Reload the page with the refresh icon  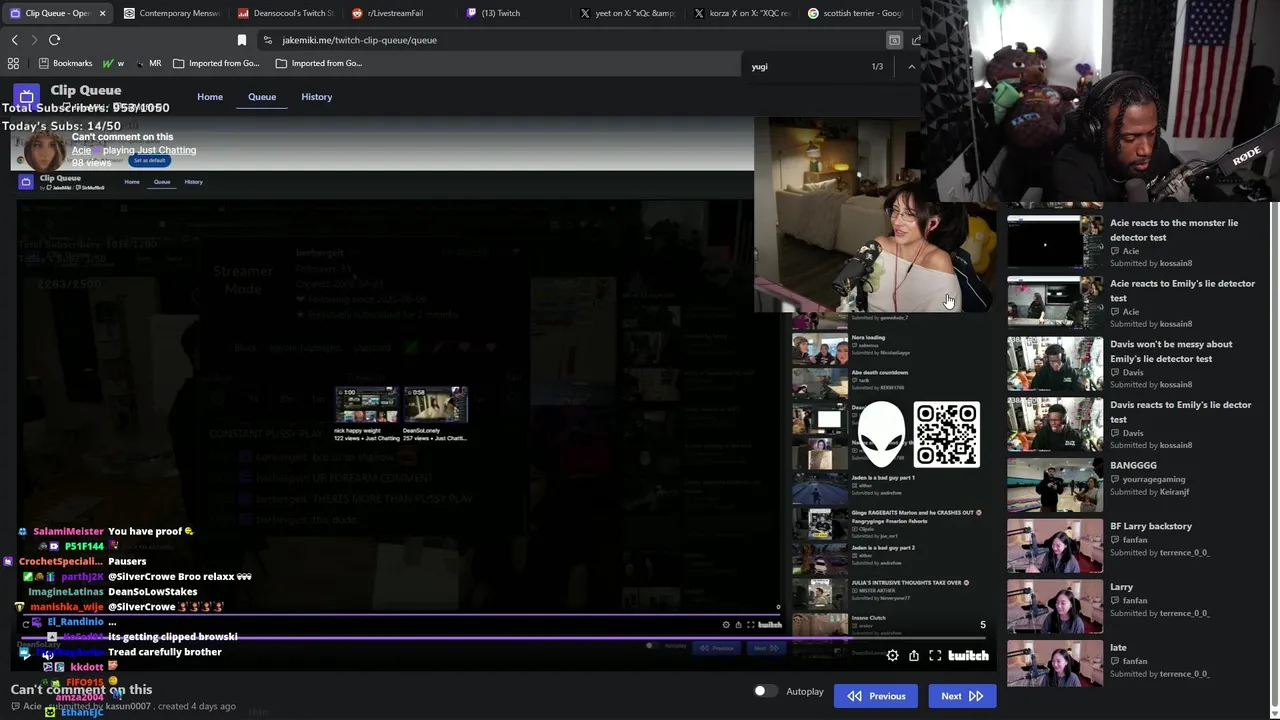(x=54, y=40)
